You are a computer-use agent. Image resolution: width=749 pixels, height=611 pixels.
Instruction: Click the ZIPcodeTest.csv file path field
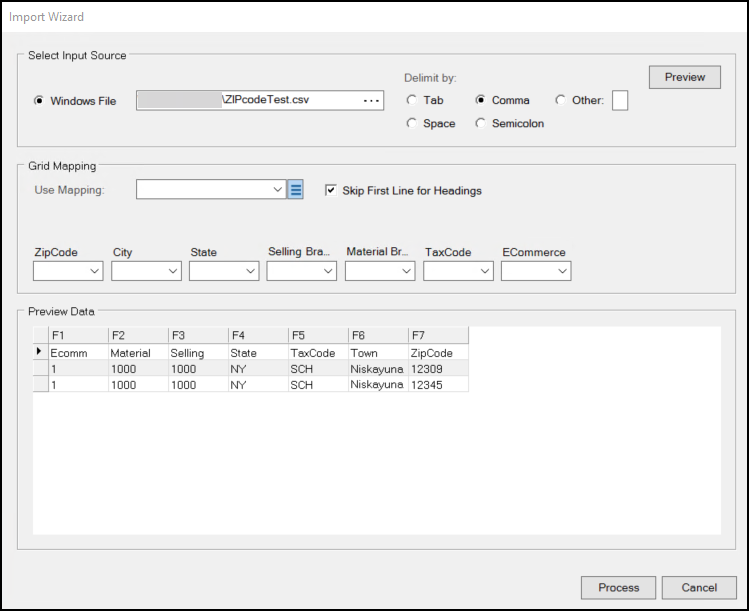(x=288, y=101)
